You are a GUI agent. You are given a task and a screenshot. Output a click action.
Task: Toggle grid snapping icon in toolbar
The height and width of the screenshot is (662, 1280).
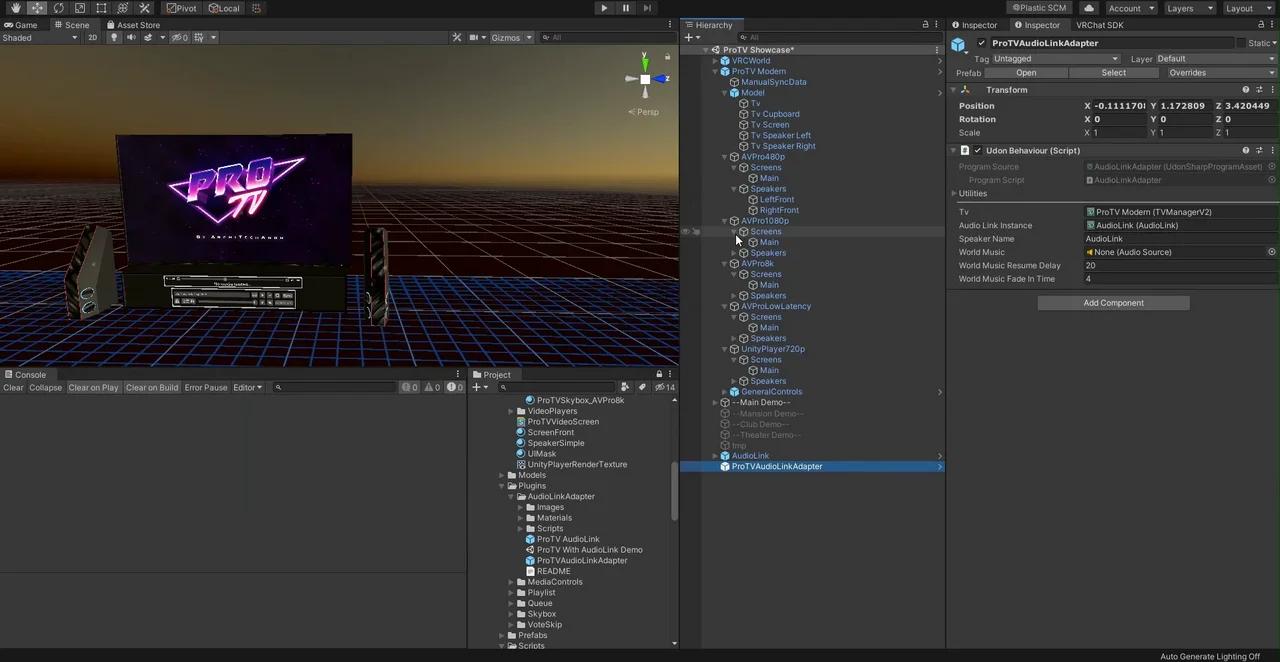click(x=256, y=8)
